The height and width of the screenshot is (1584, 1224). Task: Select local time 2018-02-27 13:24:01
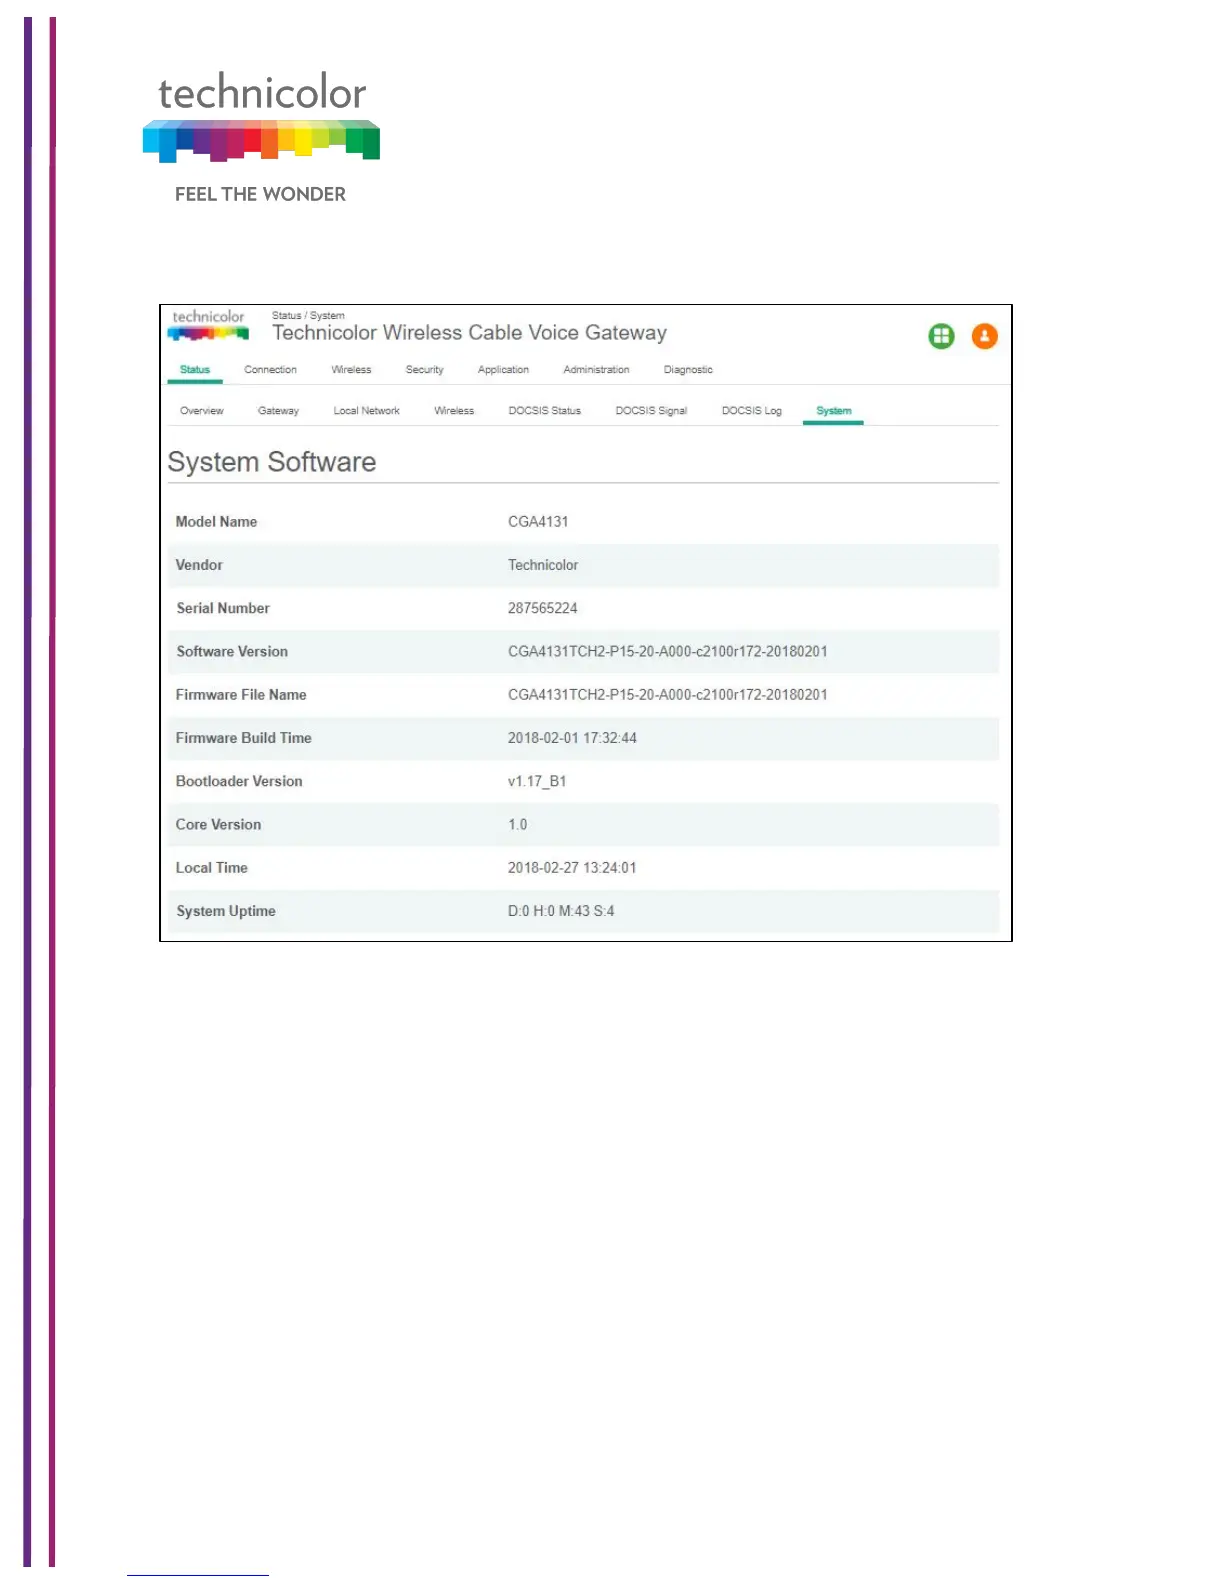pyautogui.click(x=572, y=868)
